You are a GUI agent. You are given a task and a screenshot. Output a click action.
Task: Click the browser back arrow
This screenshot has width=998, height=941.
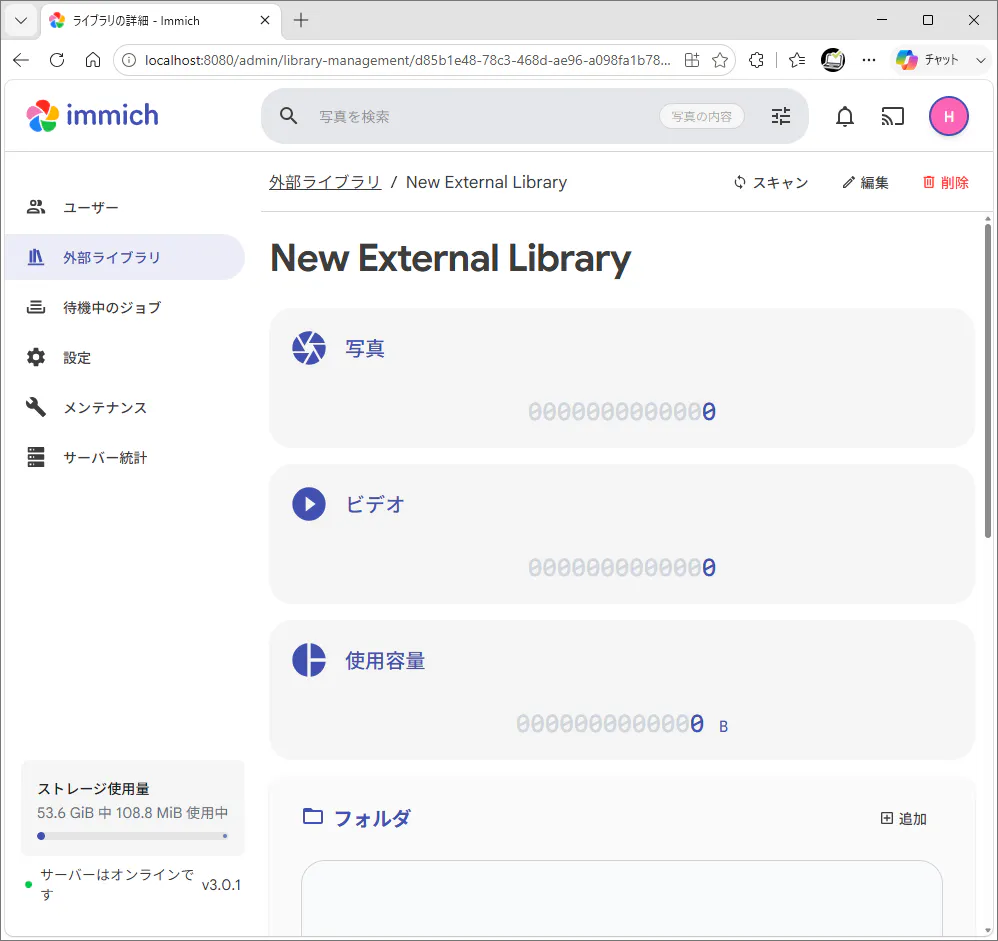[x=21, y=60]
